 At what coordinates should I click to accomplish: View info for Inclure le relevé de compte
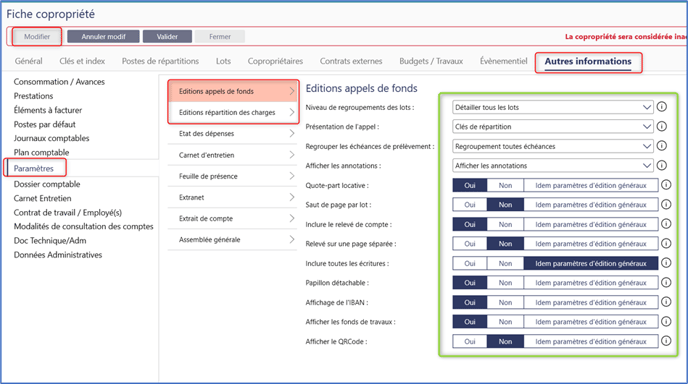[666, 224]
